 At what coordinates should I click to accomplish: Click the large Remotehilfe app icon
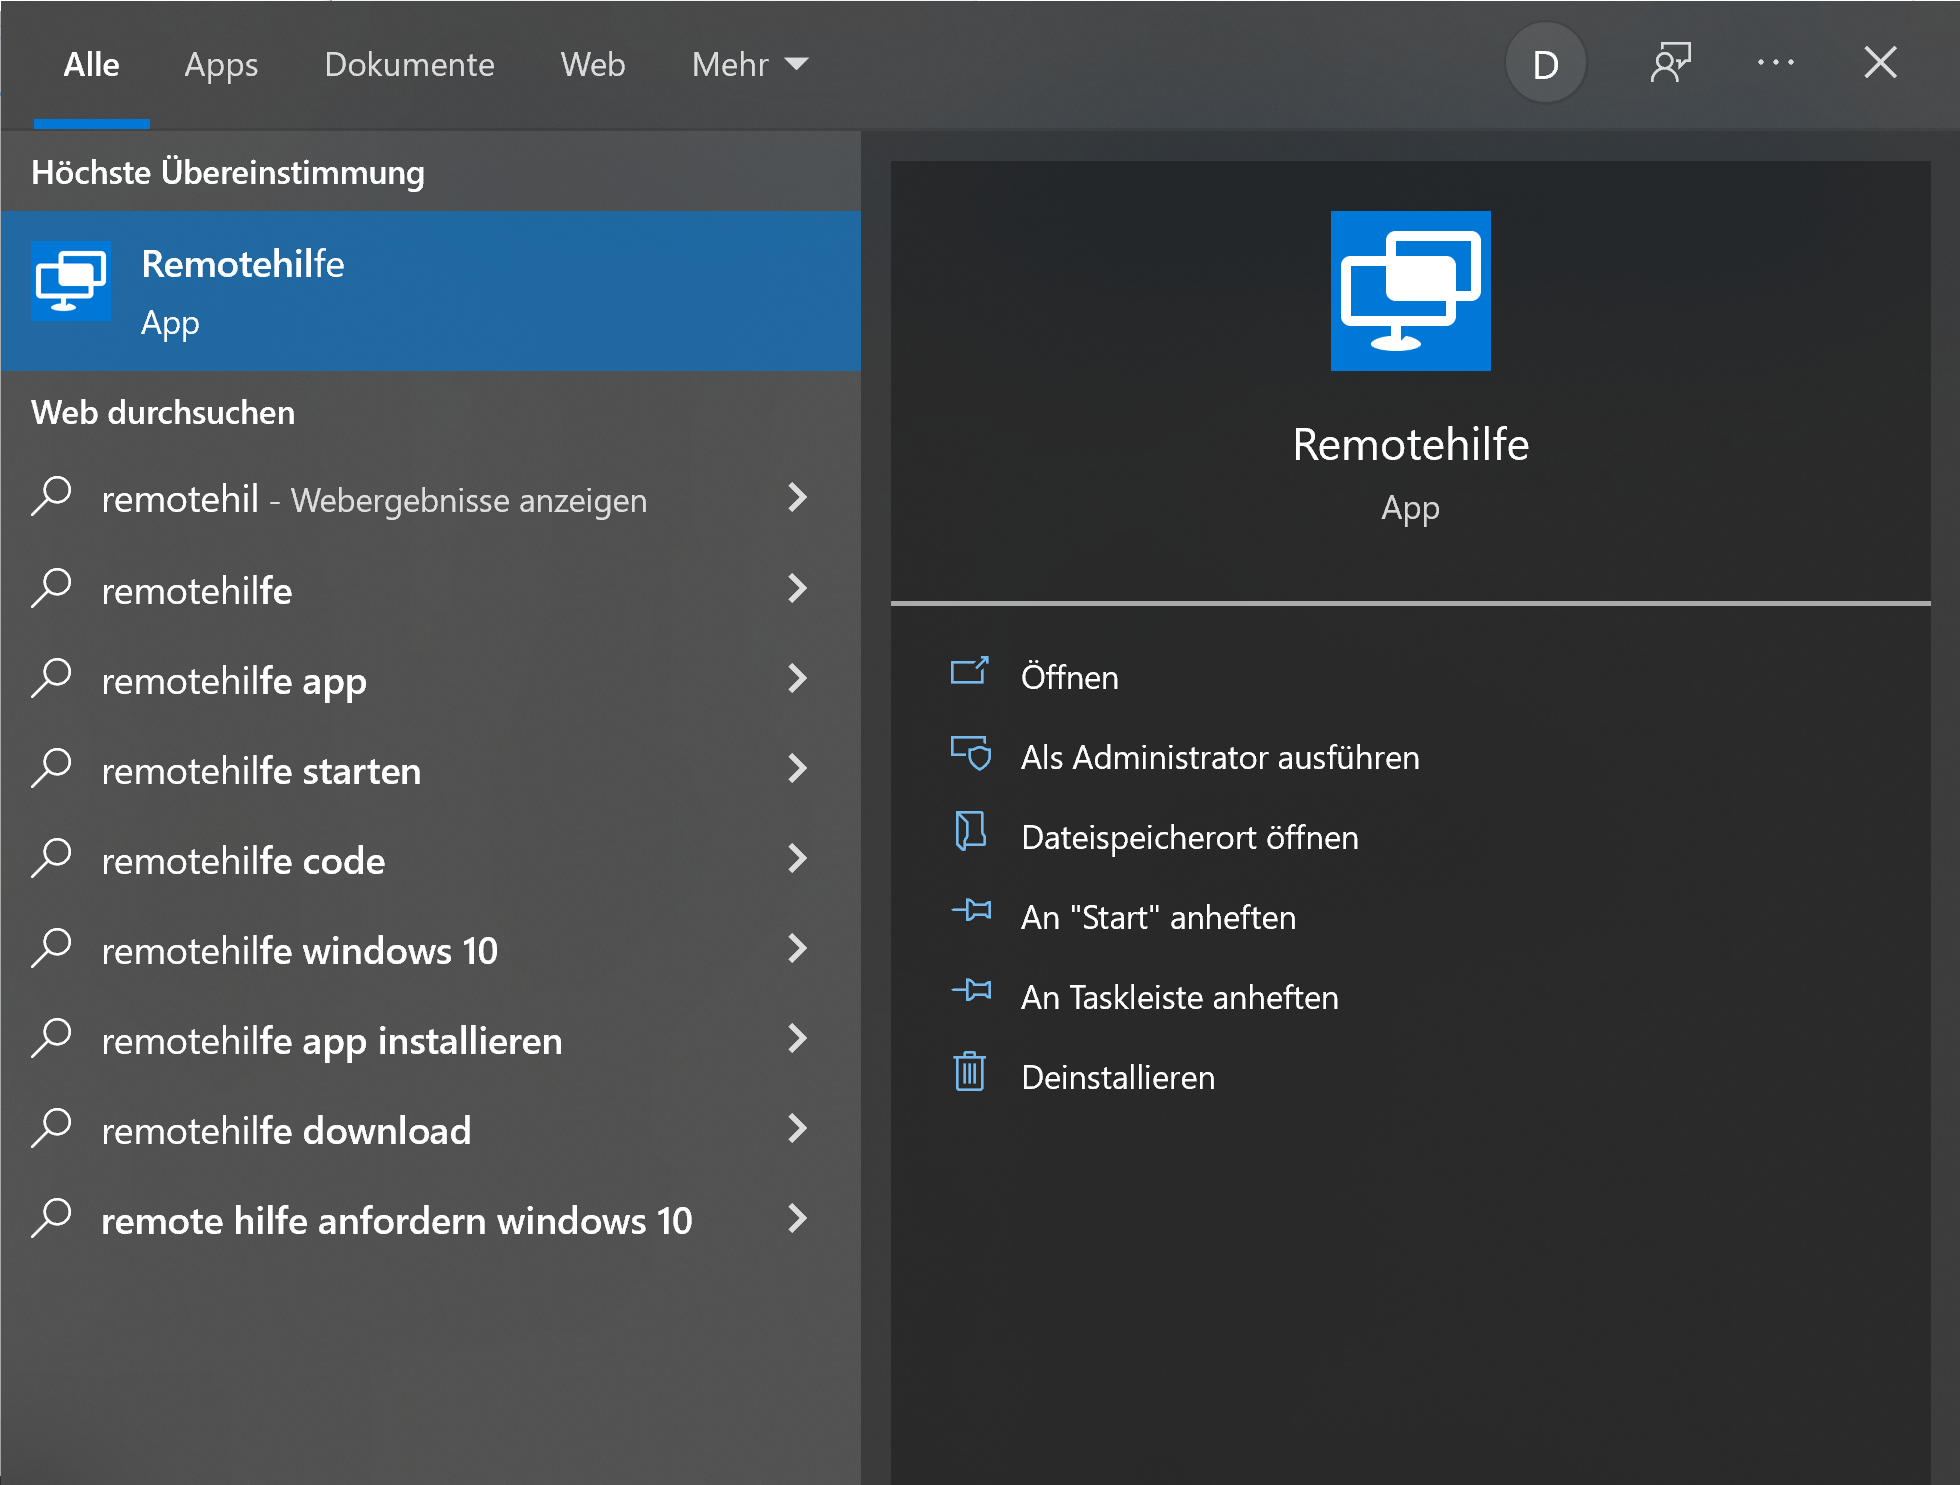(1410, 291)
